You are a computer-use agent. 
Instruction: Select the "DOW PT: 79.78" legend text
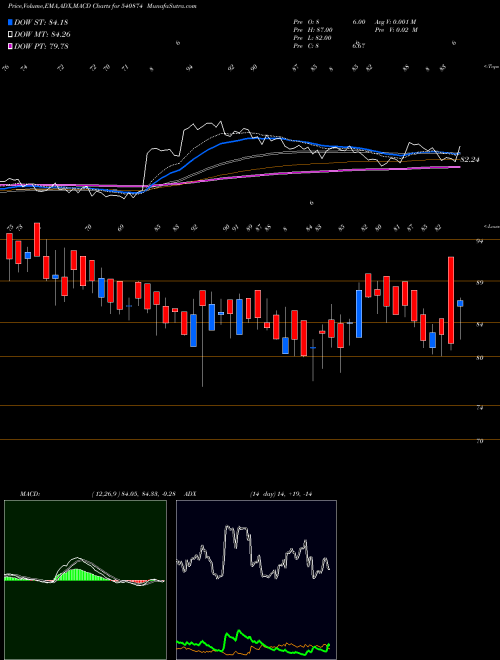(x=41, y=46)
